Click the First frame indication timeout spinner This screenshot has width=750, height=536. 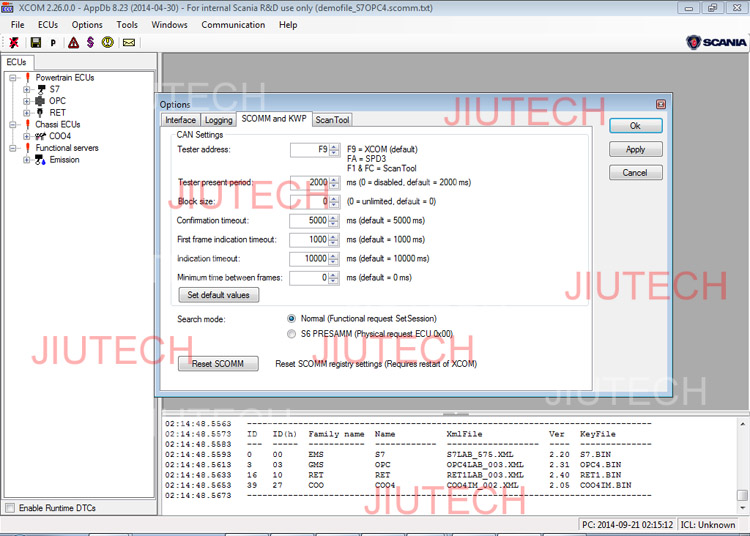334,240
